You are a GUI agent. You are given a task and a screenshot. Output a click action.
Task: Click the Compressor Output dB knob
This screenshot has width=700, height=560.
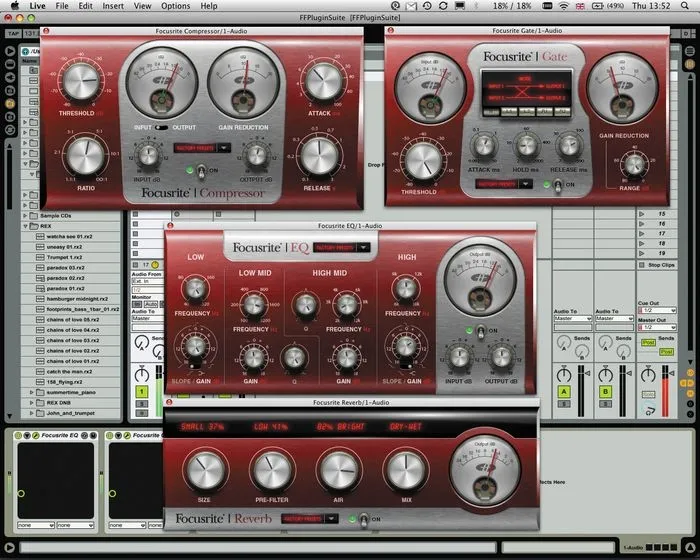point(257,155)
